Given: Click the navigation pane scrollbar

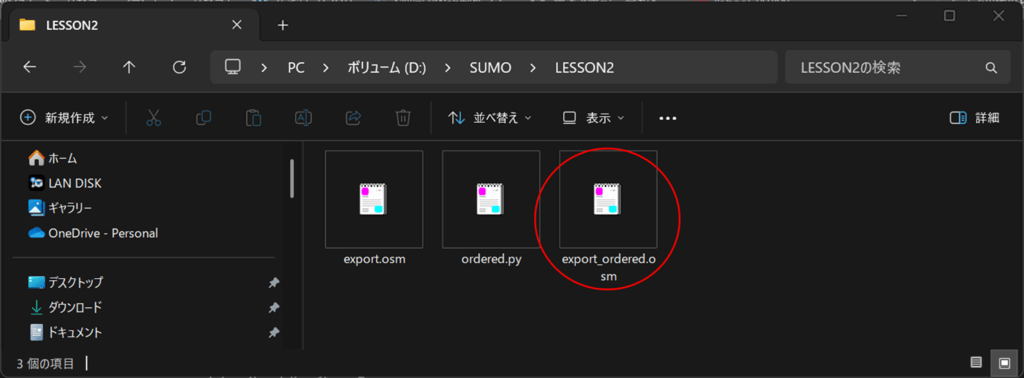Looking at the screenshot, I should (x=292, y=178).
